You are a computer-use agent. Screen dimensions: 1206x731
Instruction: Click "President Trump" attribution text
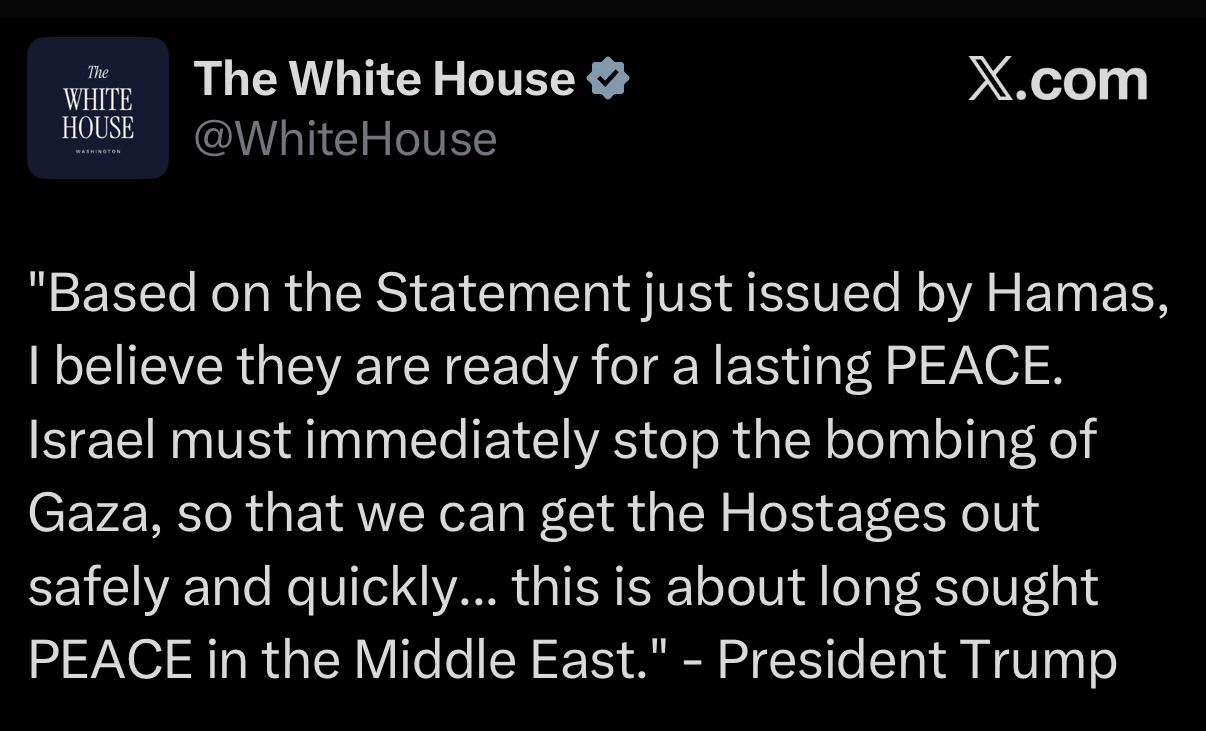(x=916, y=660)
